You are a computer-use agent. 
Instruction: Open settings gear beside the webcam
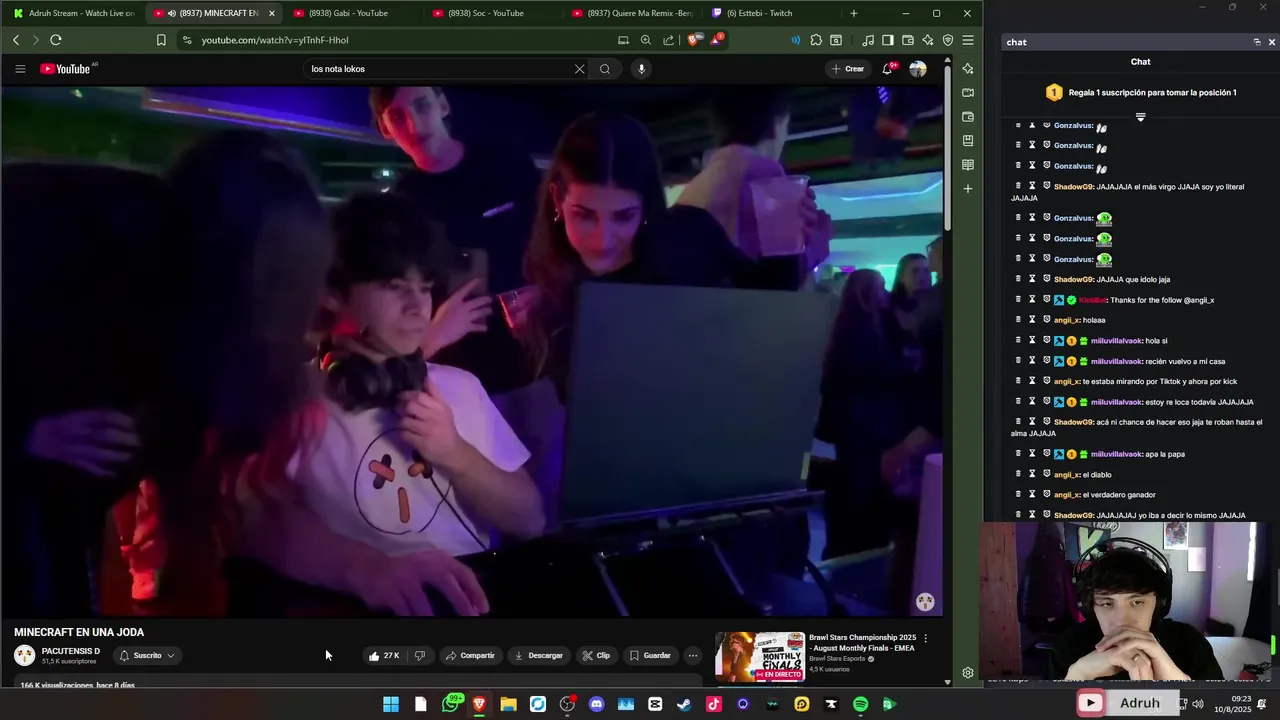tap(968, 673)
